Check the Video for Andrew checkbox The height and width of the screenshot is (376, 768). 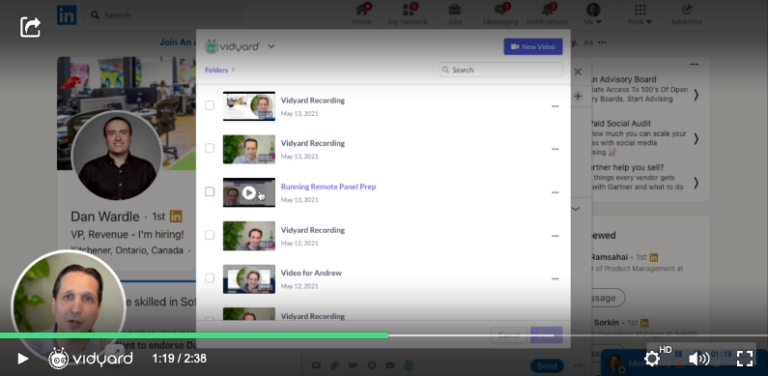[x=210, y=278]
